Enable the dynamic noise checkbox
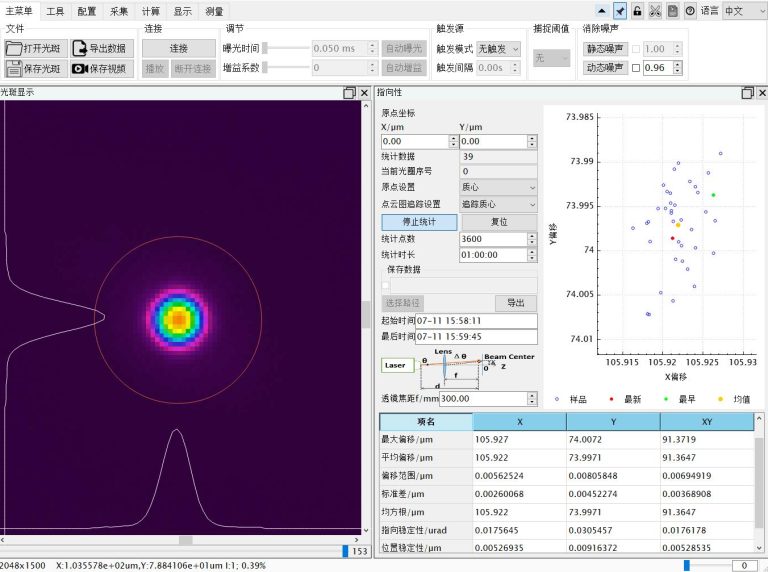Viewport: 768px width, 572px height. [636, 68]
